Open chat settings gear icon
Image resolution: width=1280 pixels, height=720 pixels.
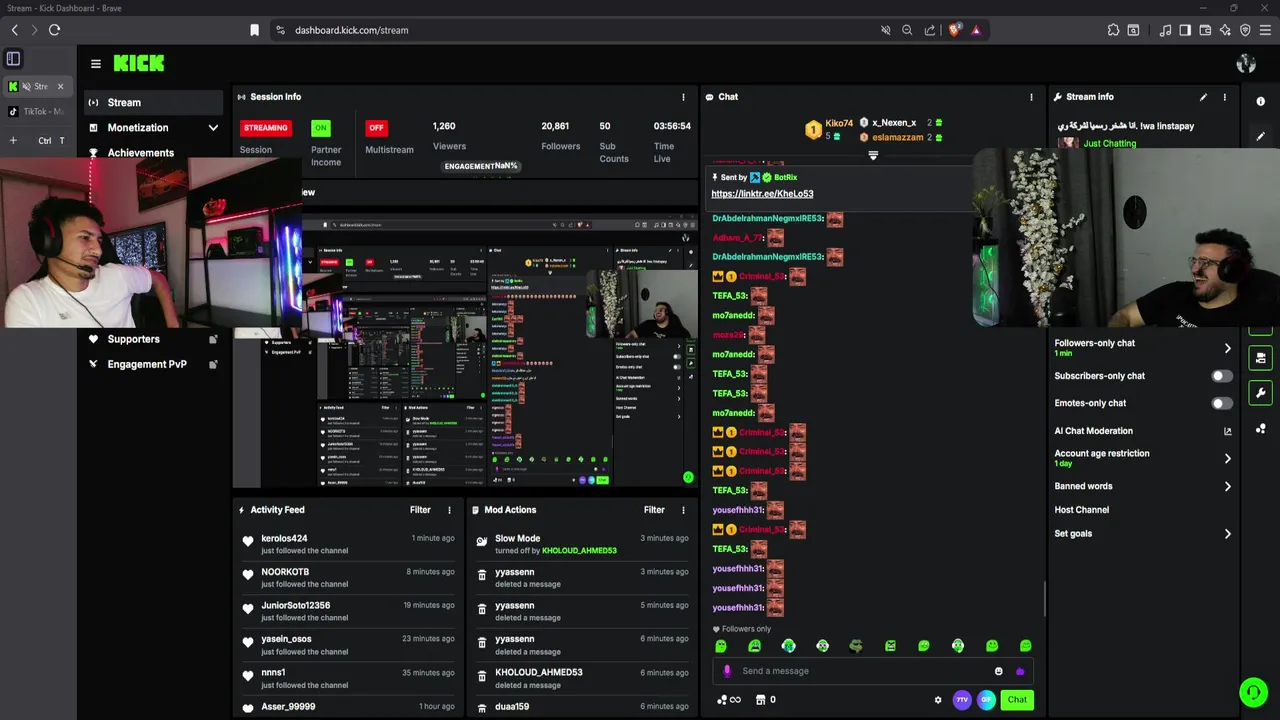(x=938, y=700)
